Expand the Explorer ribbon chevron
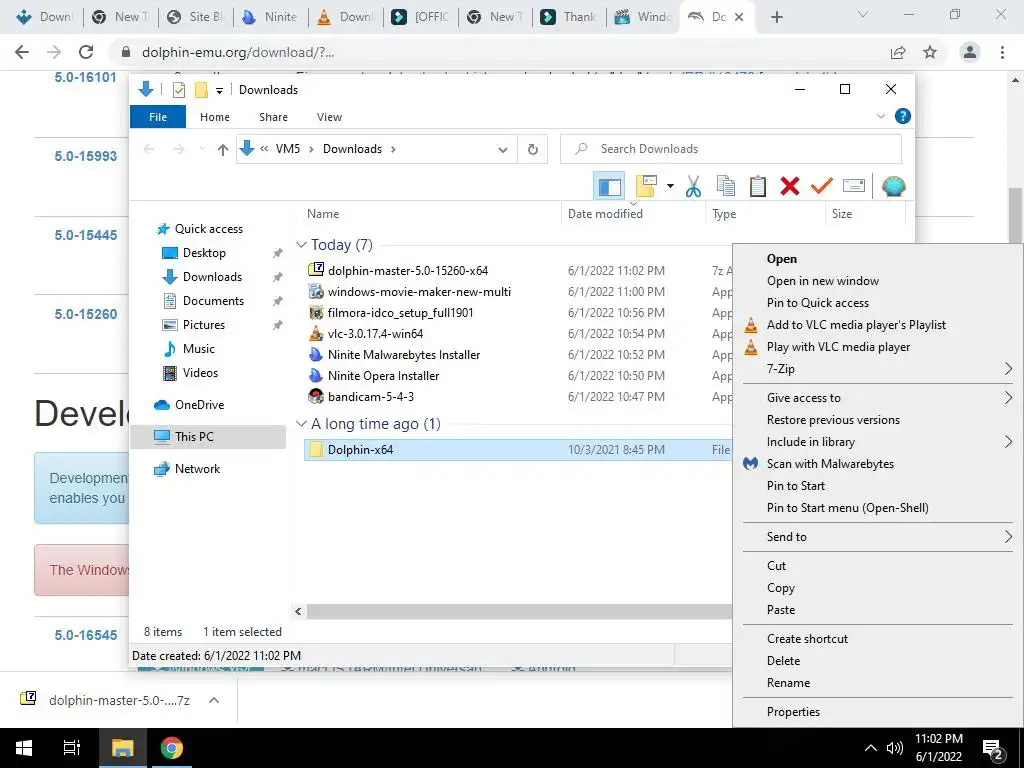Screen dimensions: 1024x768 pyautogui.click(x=880, y=116)
